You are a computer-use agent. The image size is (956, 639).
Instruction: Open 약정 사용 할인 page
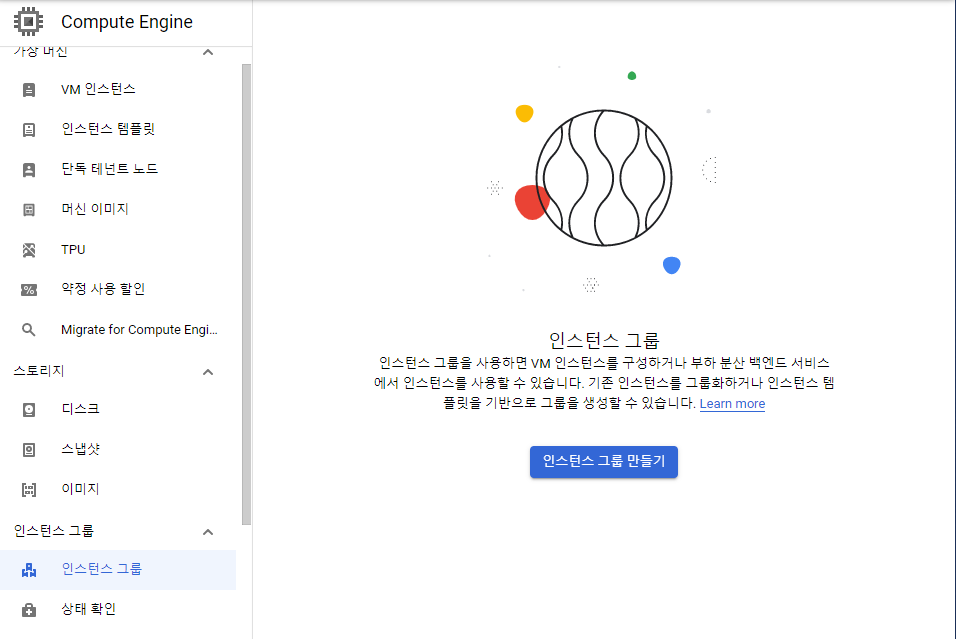click(x=118, y=290)
